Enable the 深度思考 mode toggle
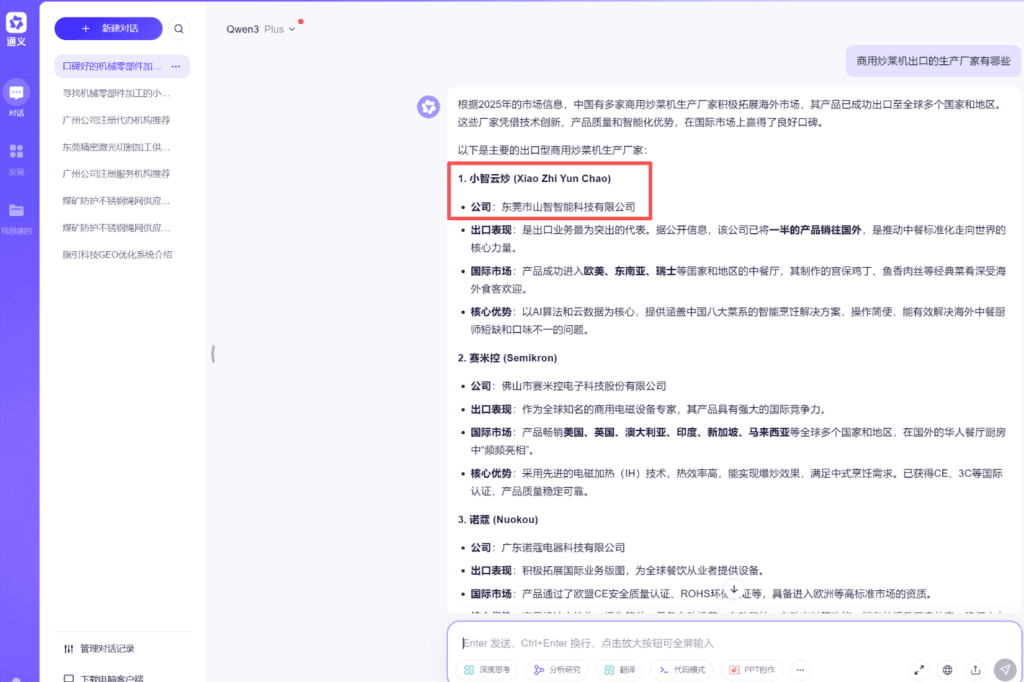This screenshot has height=682, width=1024. tap(486, 671)
